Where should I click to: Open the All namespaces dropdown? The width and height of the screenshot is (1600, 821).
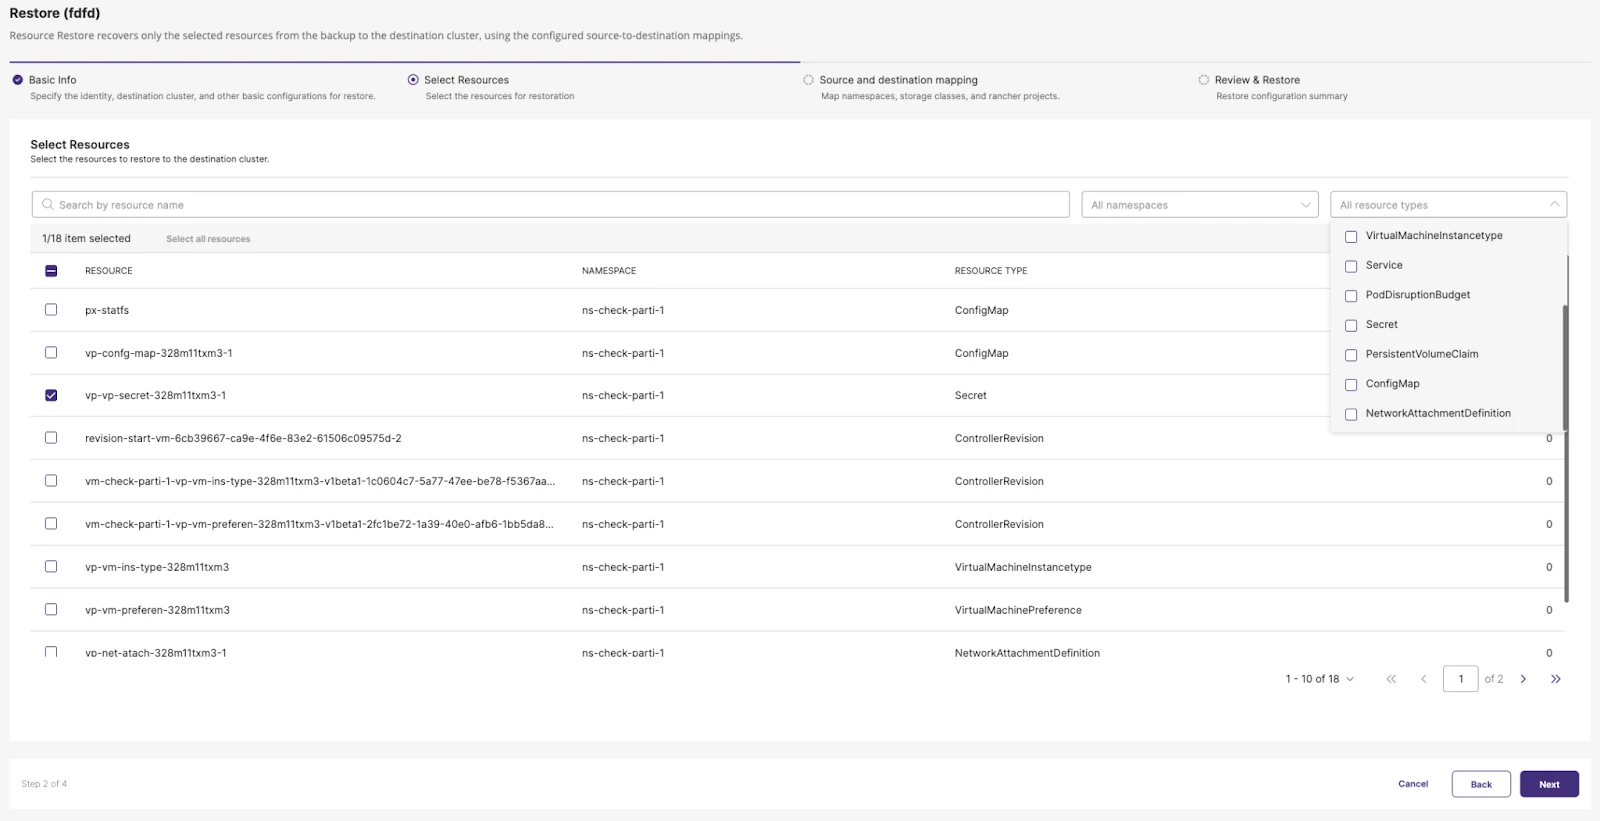1199,205
